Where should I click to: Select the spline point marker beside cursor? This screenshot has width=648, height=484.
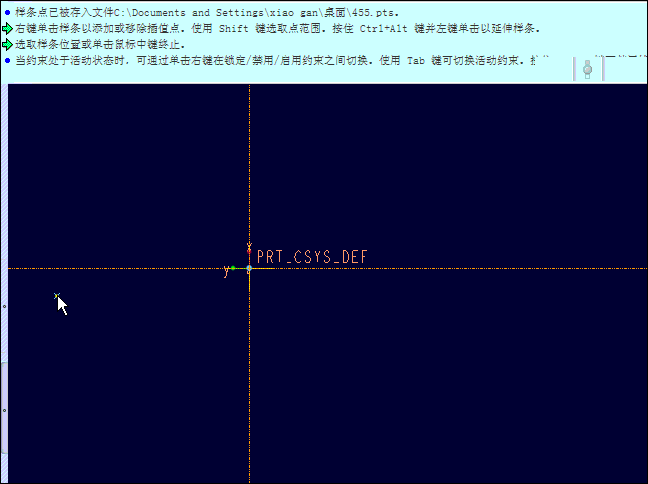pyautogui.click(x=57, y=296)
